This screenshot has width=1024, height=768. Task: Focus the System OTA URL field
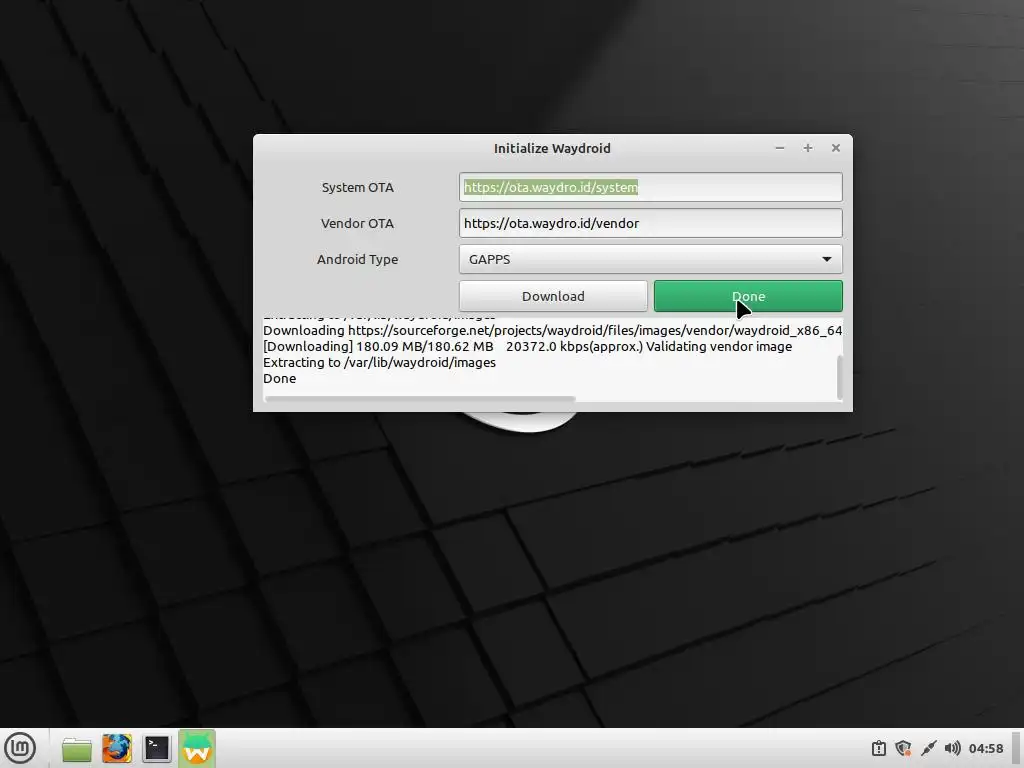pos(650,187)
